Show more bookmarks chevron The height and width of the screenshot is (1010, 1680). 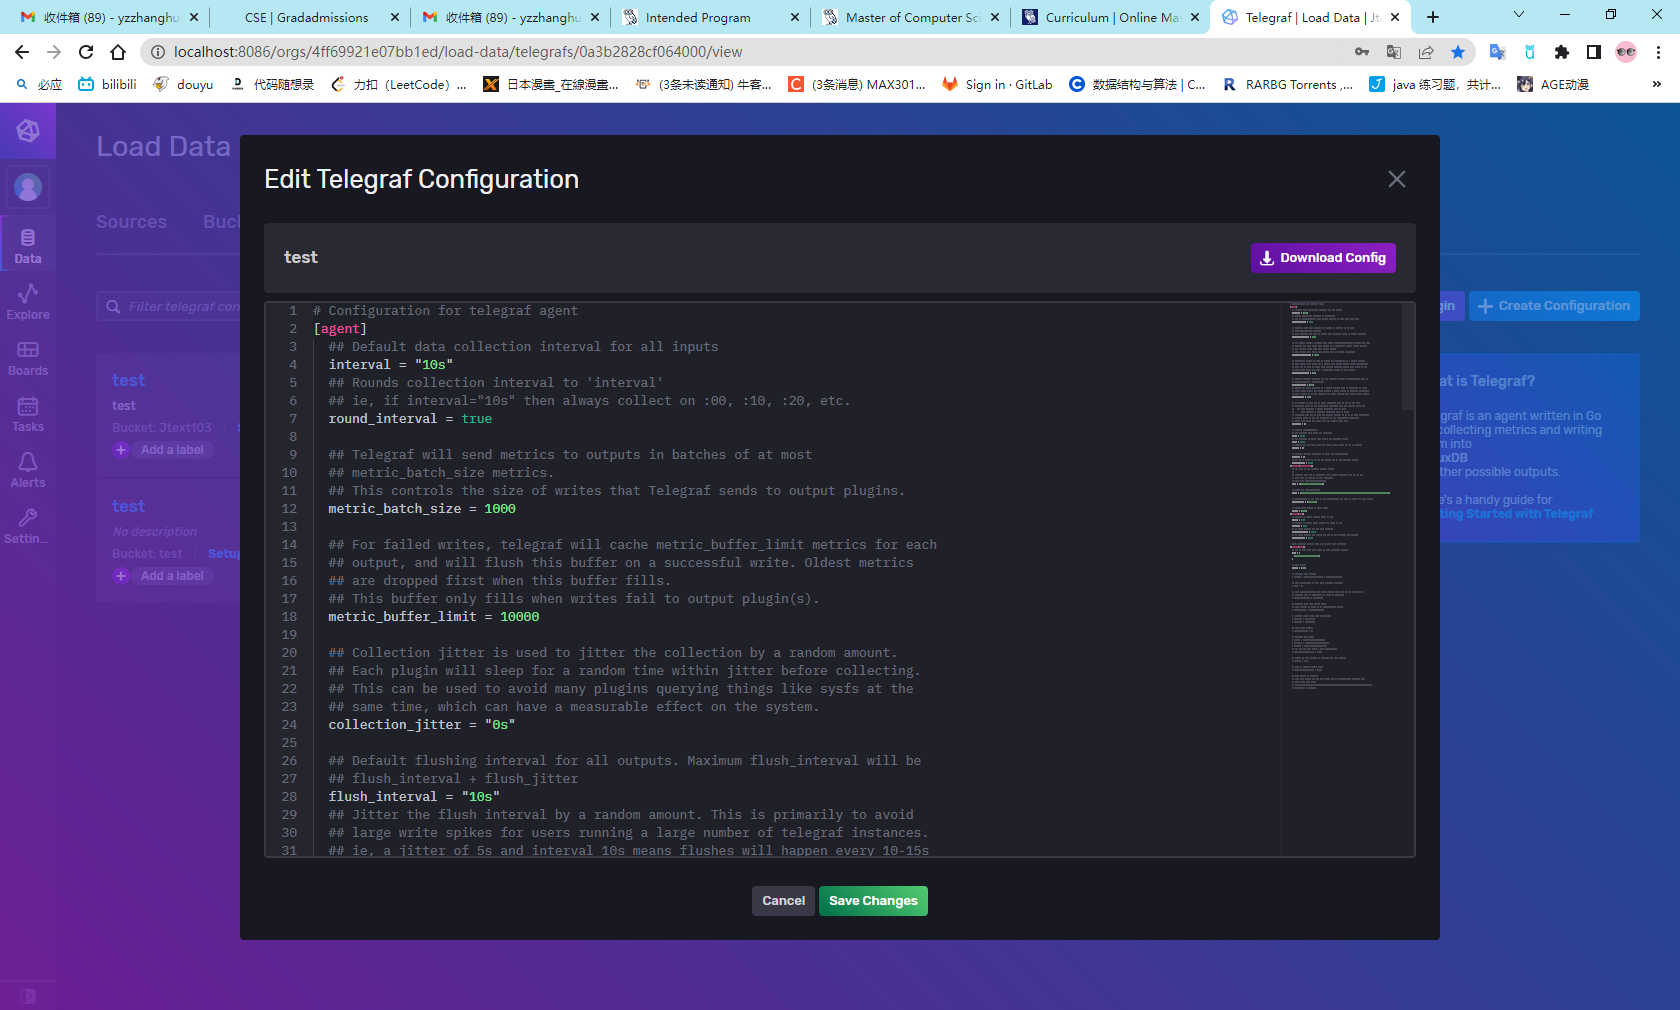pos(1657,84)
